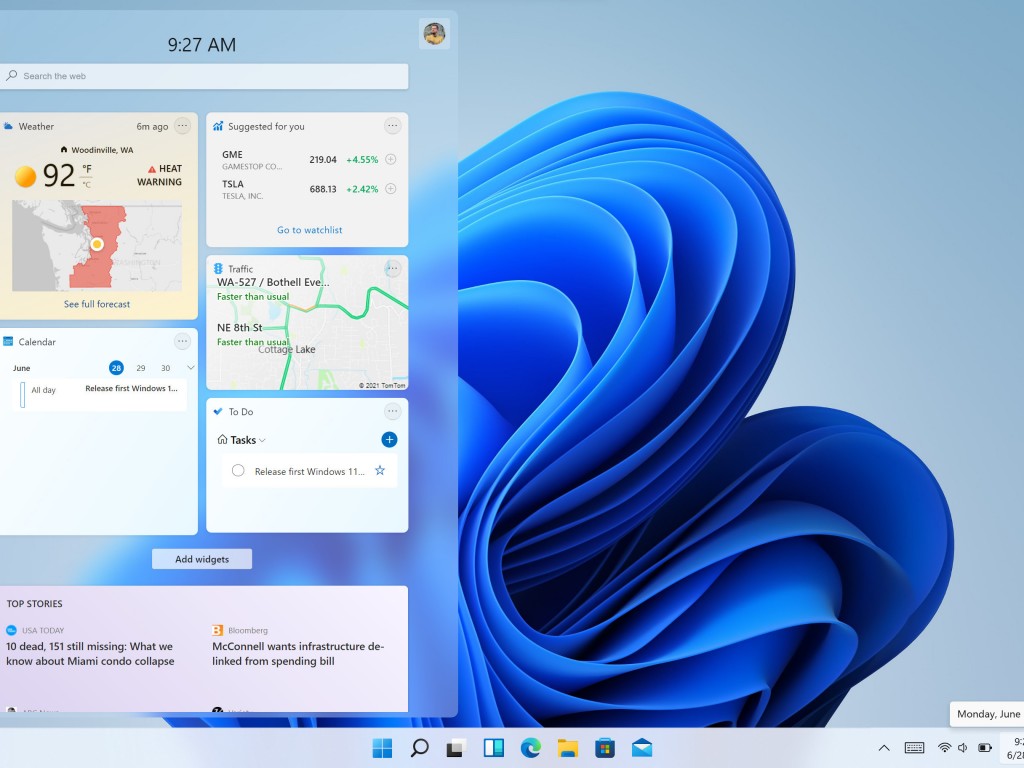
Task: Open To Do widget more options menu
Action: 392,411
